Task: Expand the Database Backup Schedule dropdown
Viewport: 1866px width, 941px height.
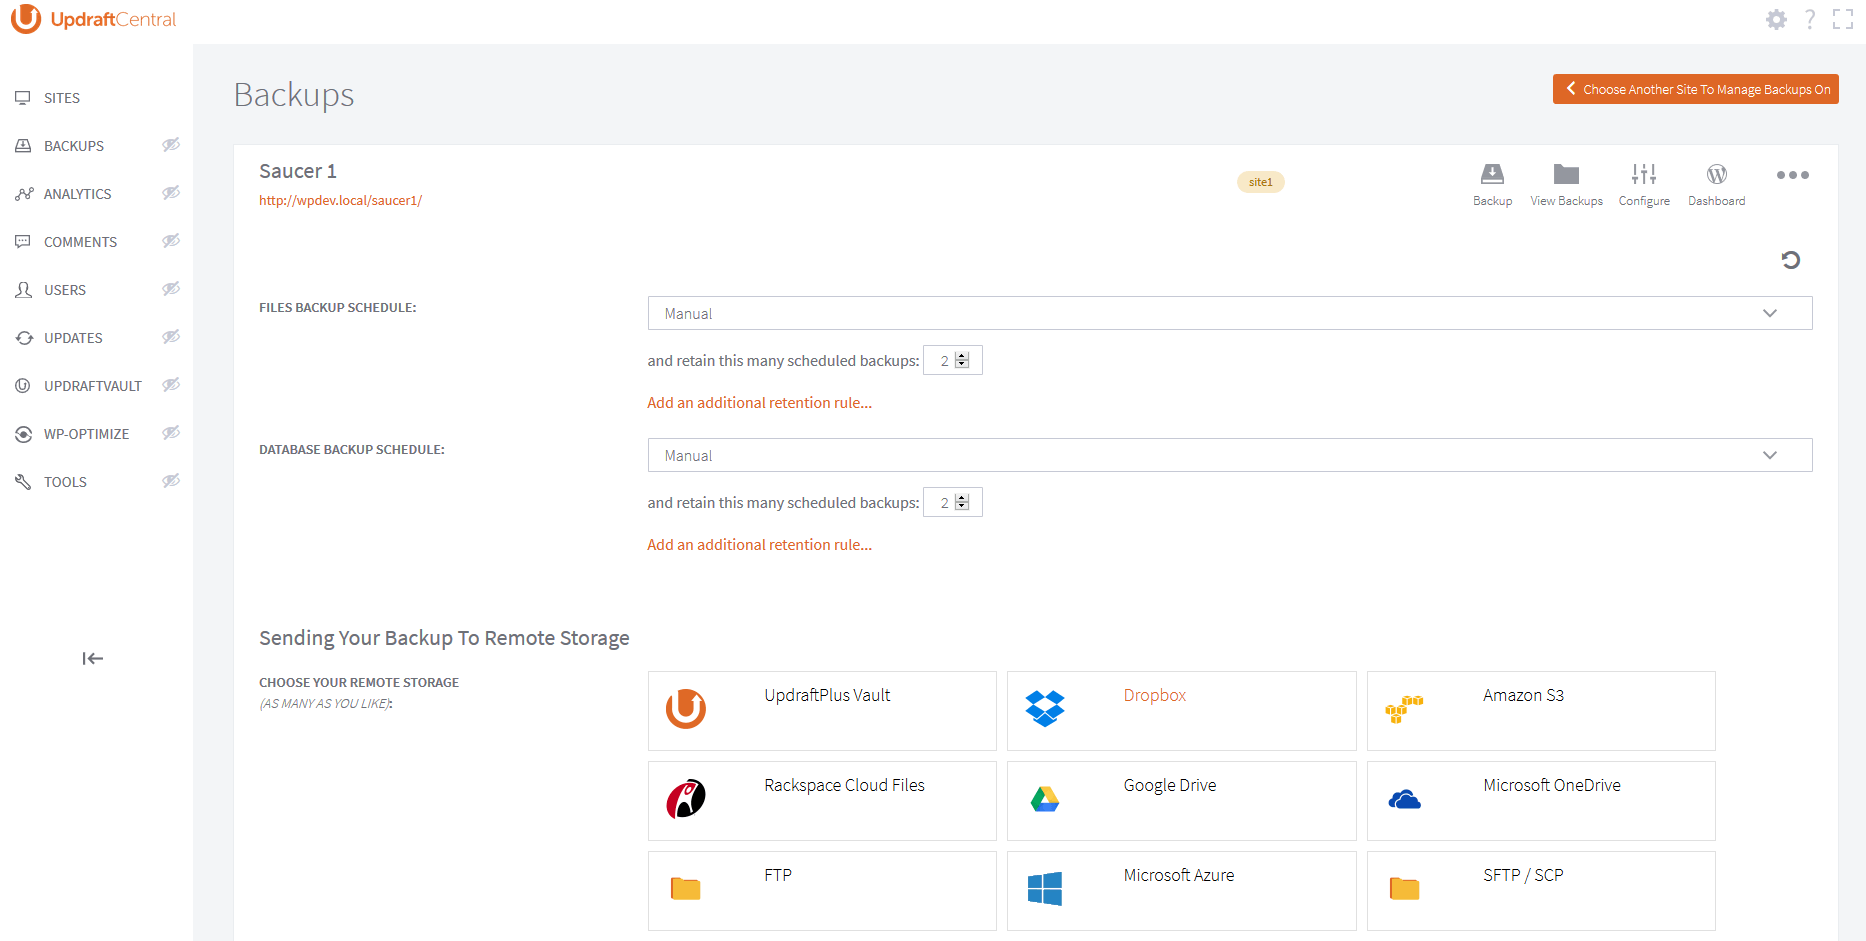Action: 1229,455
